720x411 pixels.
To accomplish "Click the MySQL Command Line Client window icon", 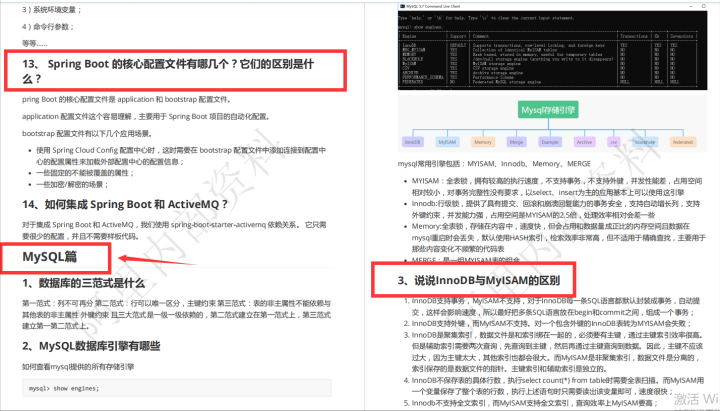I will [x=402, y=6].
